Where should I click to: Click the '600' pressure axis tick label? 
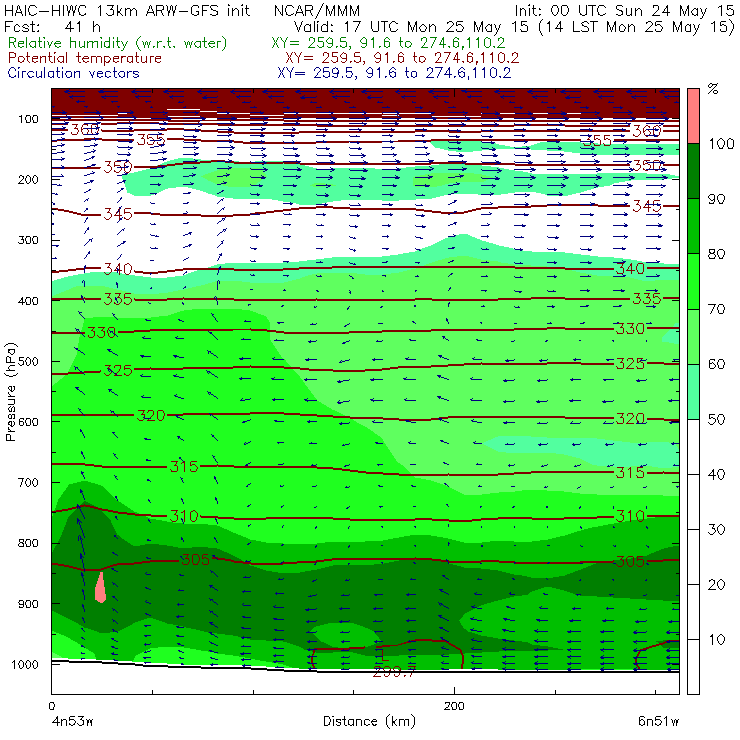tap(28, 422)
